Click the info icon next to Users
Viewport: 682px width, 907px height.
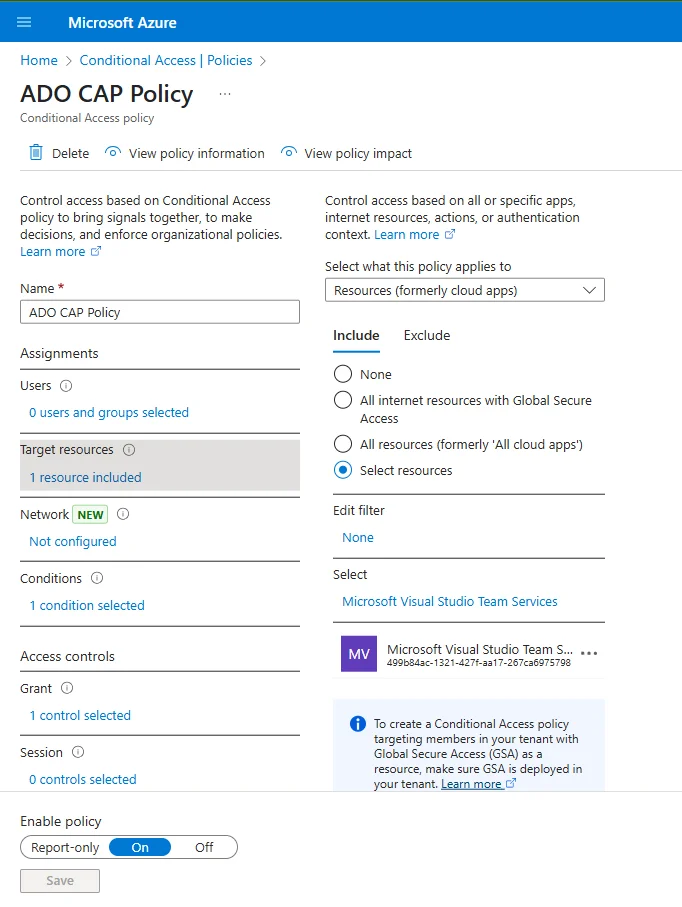66,386
